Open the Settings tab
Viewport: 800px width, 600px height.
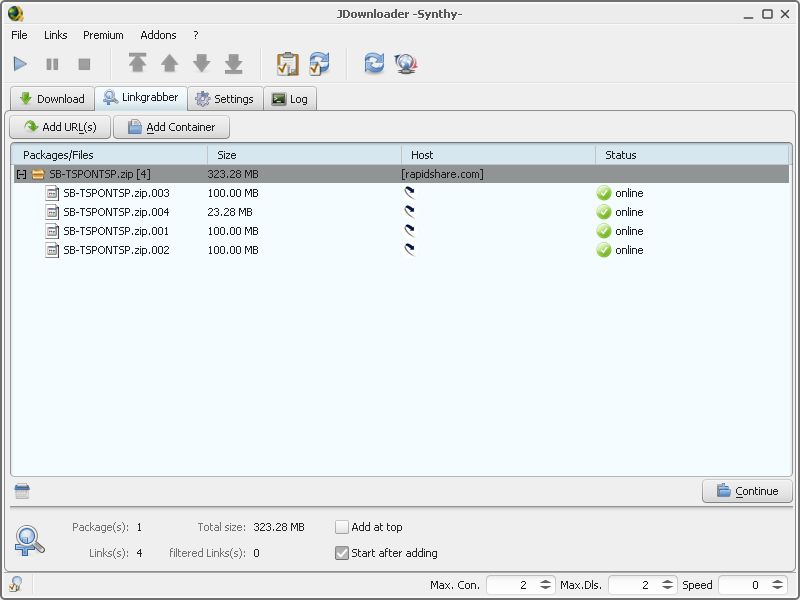[225, 98]
